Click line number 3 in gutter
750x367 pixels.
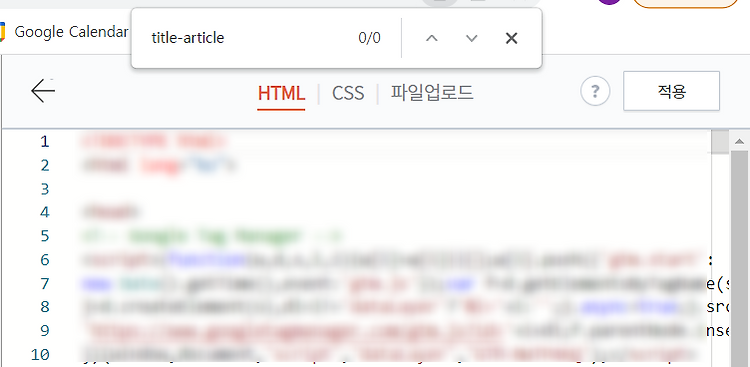click(44, 189)
